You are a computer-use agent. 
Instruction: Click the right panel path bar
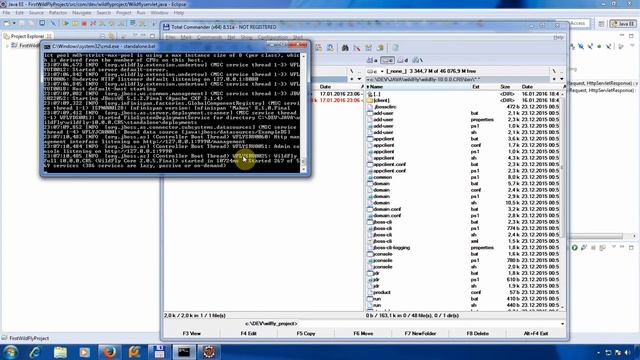point(457,79)
